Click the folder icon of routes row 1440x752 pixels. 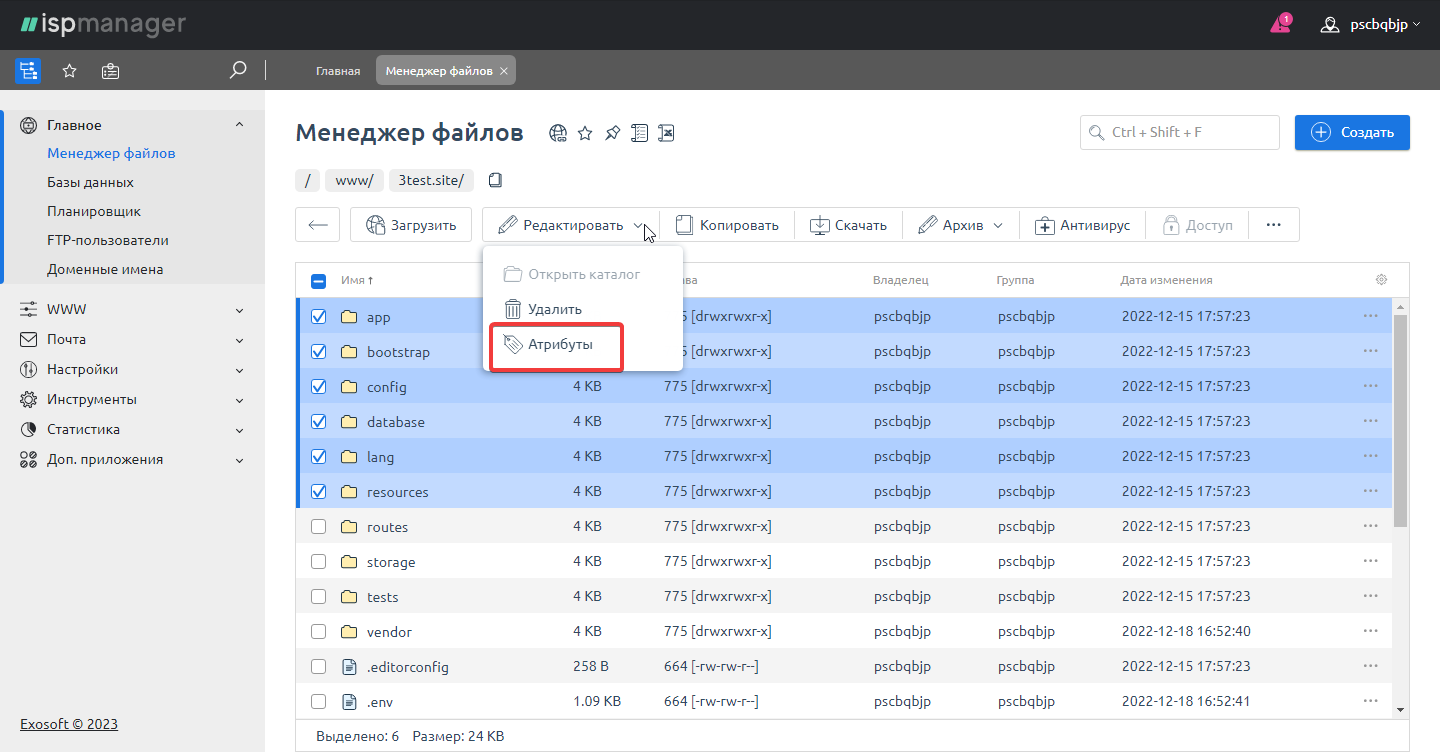[x=349, y=527]
